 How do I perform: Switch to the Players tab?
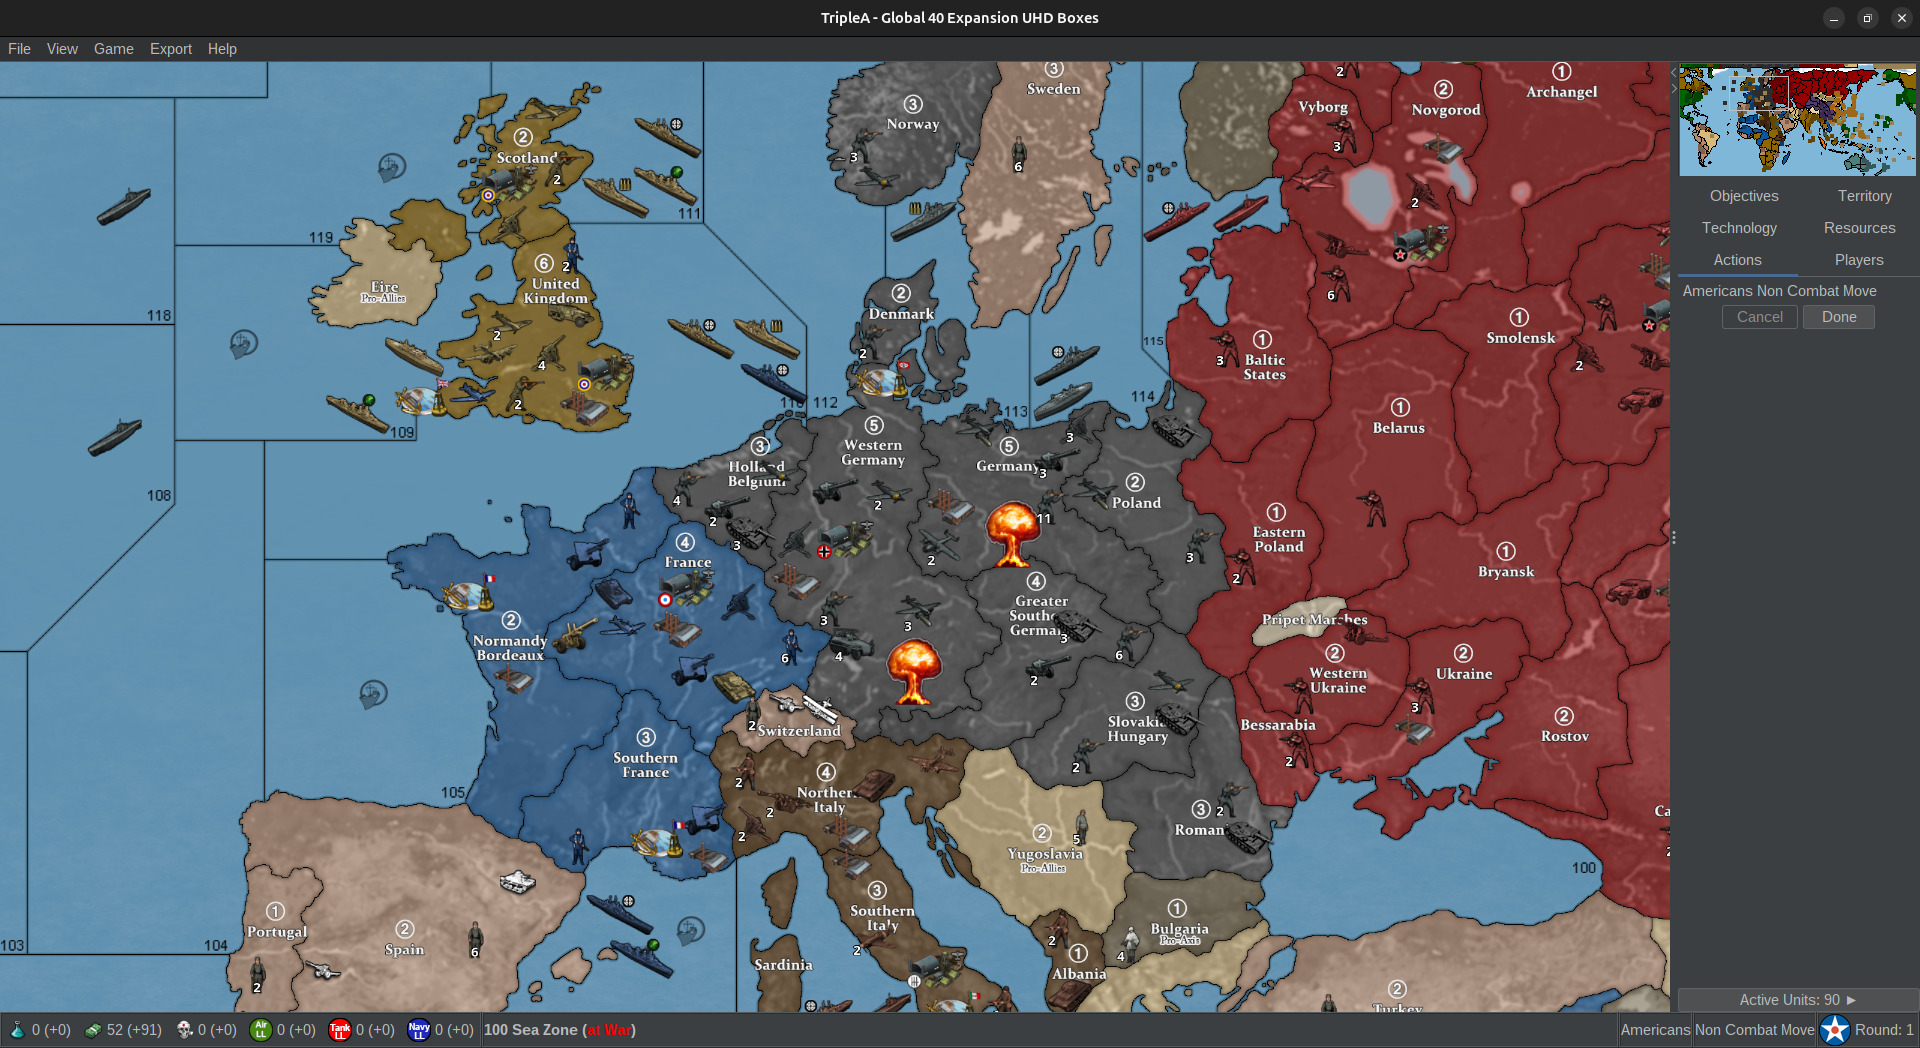pos(1859,260)
